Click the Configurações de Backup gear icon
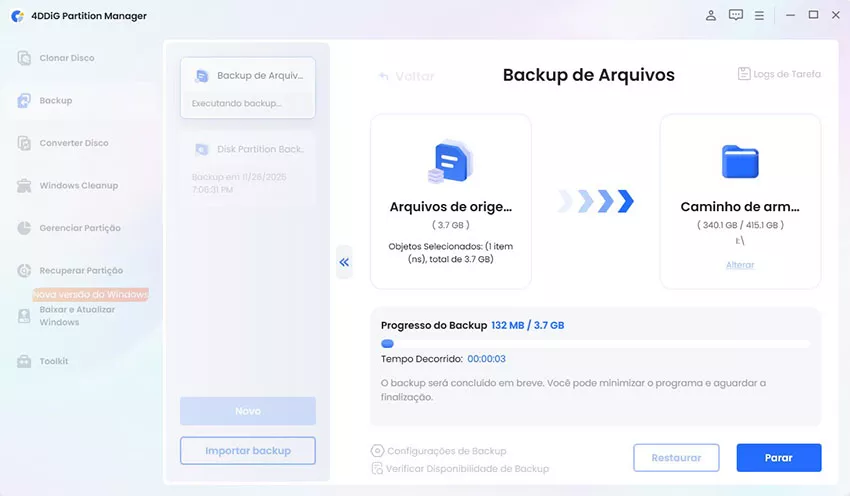Screen dimensions: 850x496 pyautogui.click(x=377, y=451)
